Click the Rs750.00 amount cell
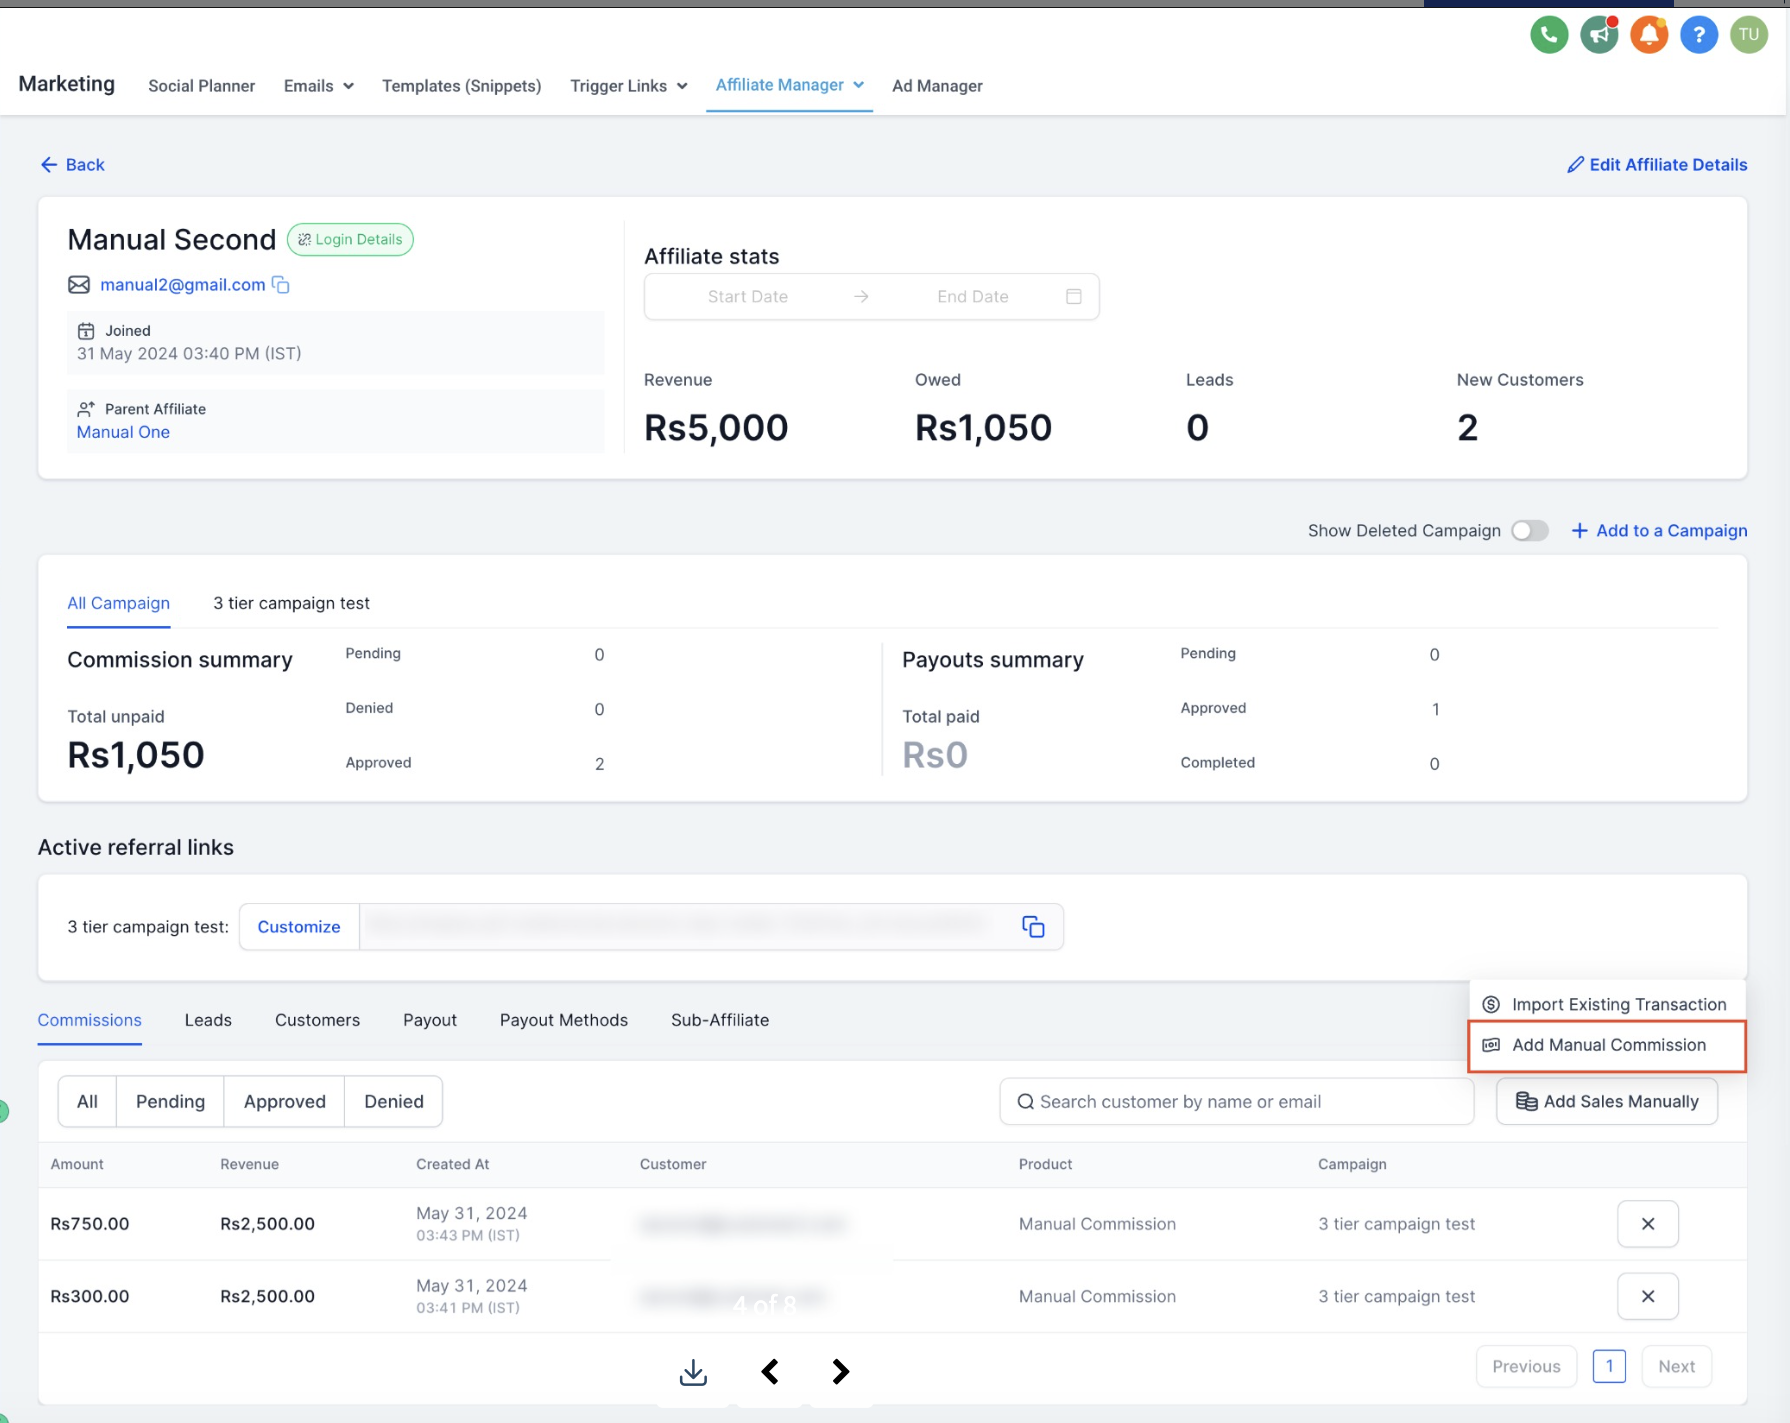This screenshot has height=1423, width=1790. point(90,1224)
